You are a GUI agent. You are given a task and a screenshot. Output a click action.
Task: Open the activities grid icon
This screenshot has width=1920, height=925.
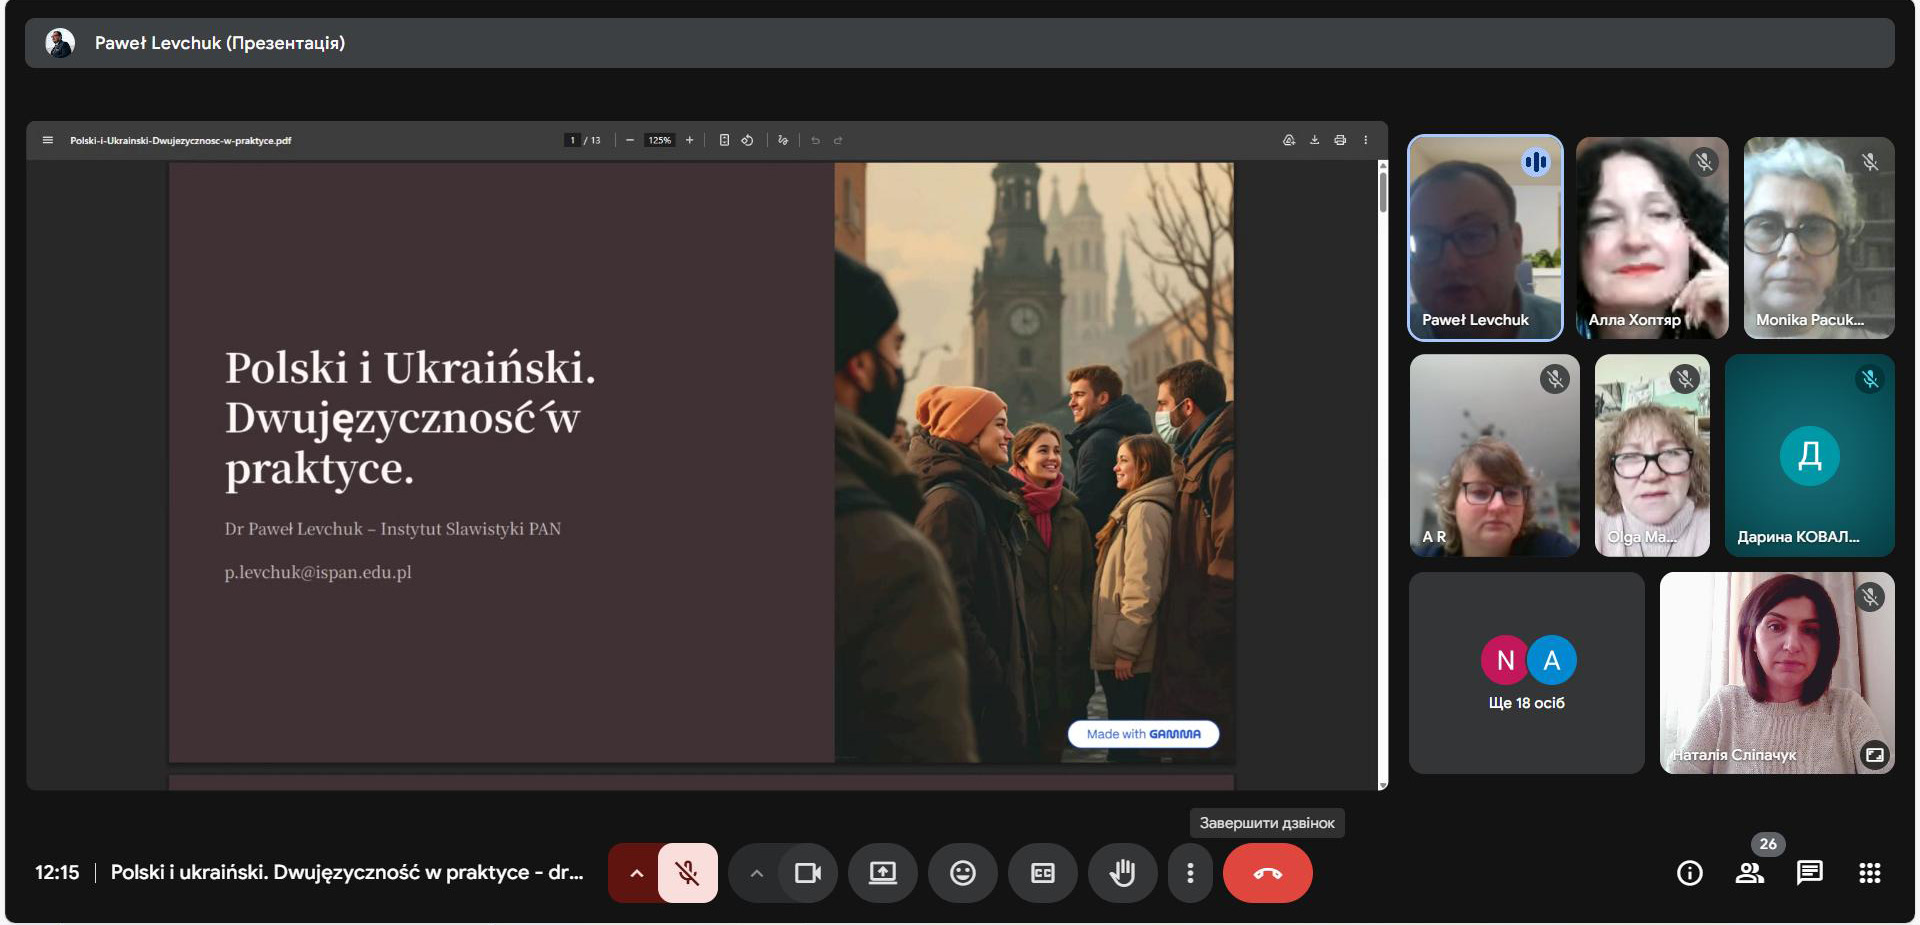1869,873
